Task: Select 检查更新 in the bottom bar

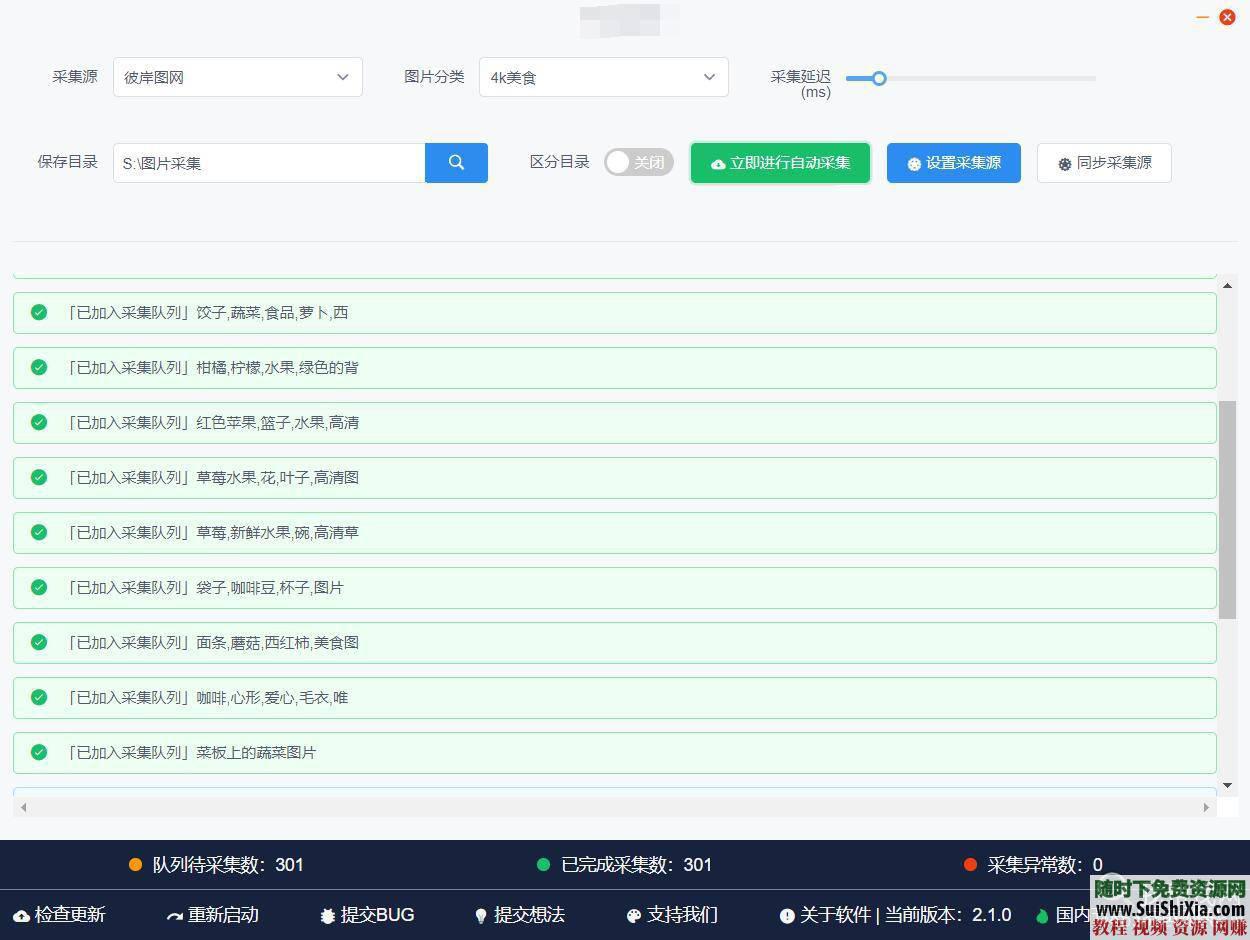Action: (58, 915)
